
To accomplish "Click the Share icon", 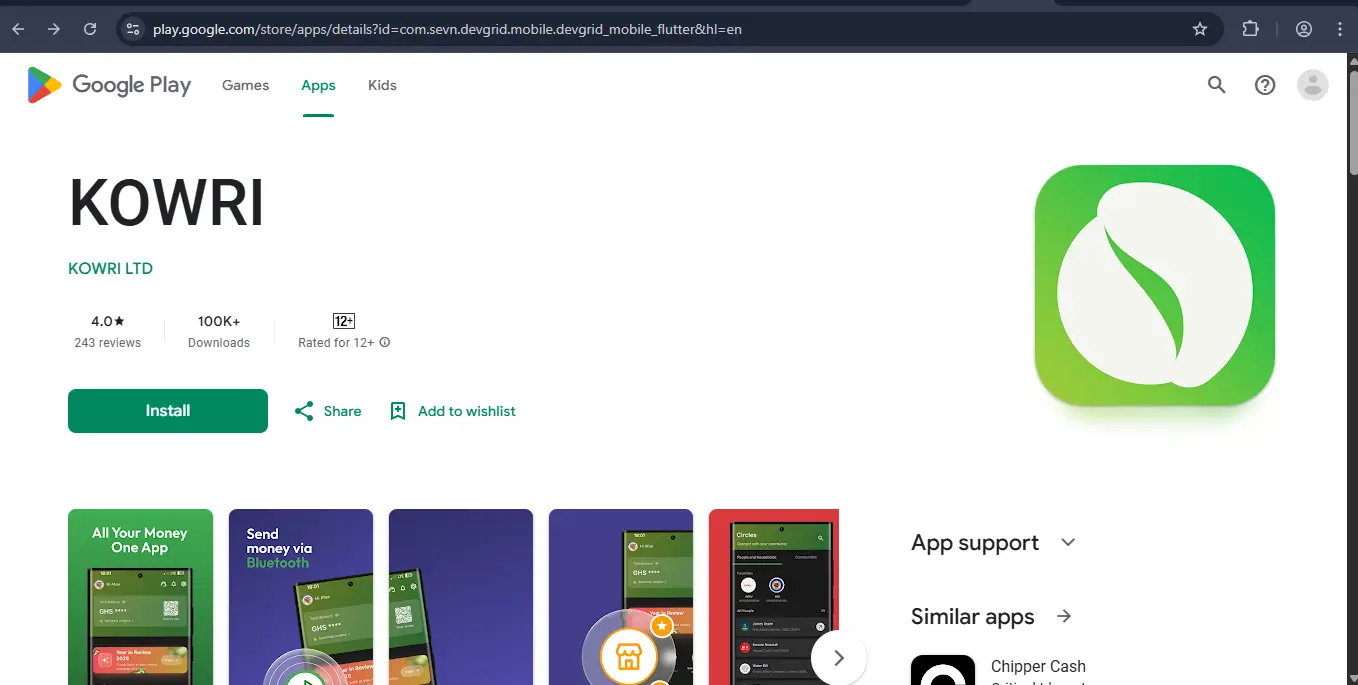I will tap(304, 411).
